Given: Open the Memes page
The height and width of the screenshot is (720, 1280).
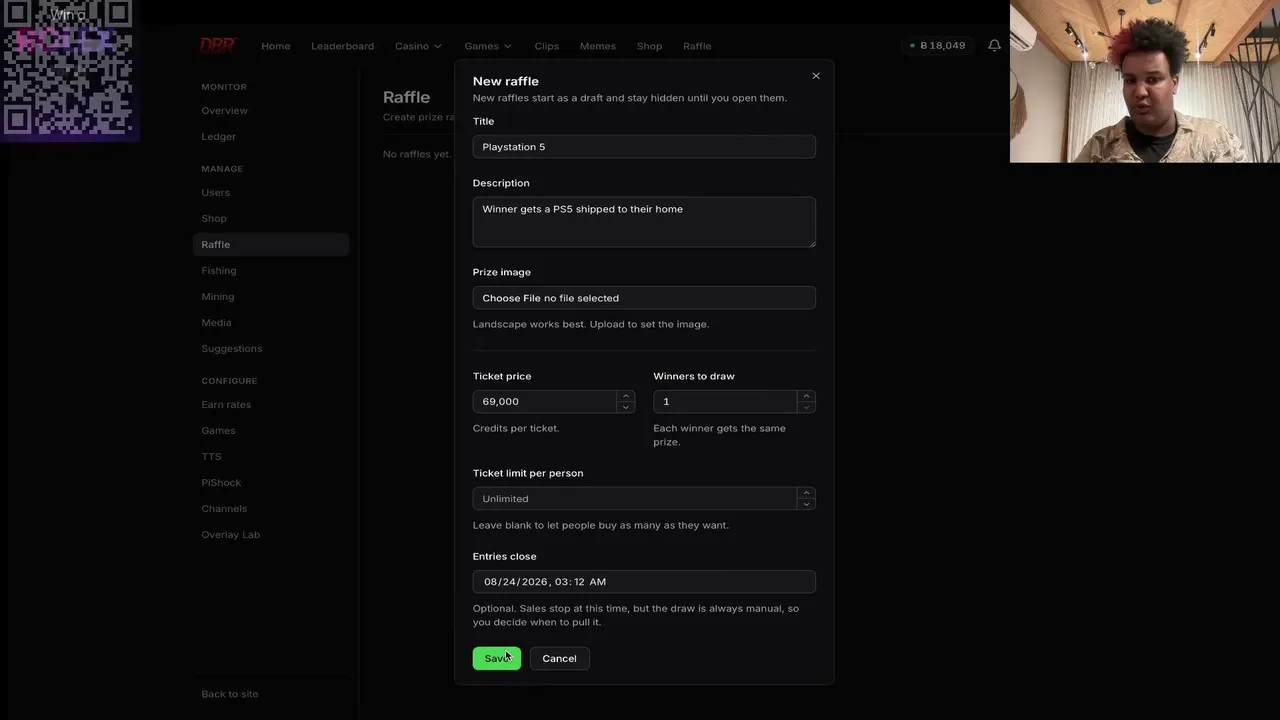Looking at the screenshot, I should tap(598, 46).
